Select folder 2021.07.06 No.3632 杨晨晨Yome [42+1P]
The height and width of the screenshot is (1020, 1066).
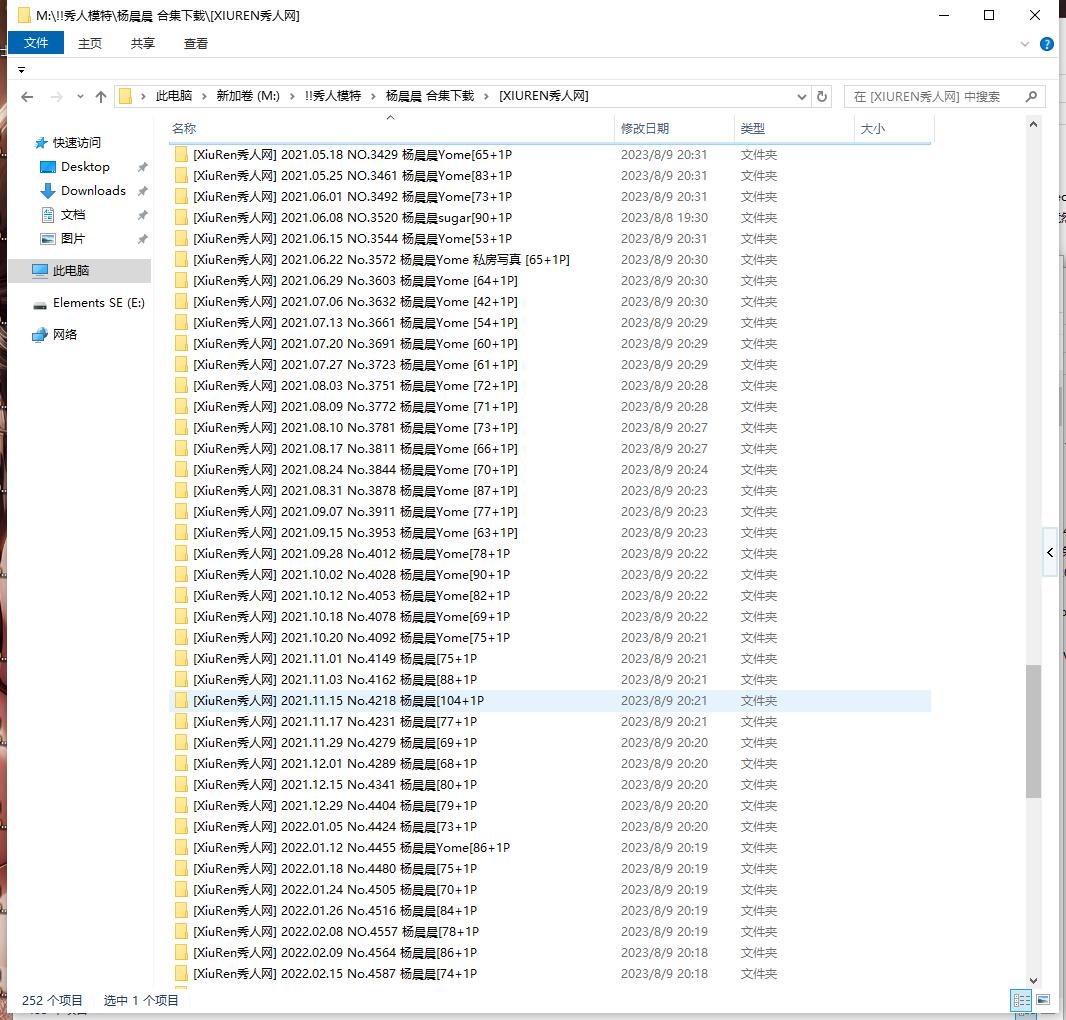tap(550, 302)
